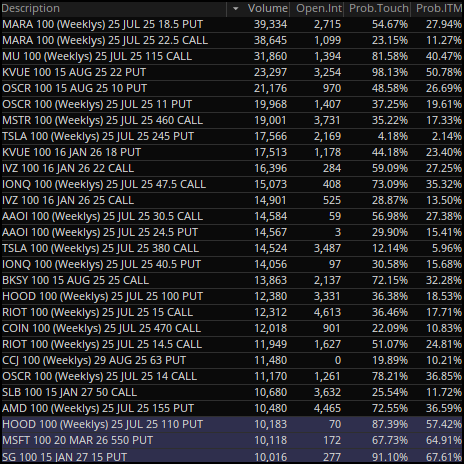The height and width of the screenshot is (464, 464).
Task: Click open interest value 1,178
Action: tap(327, 152)
